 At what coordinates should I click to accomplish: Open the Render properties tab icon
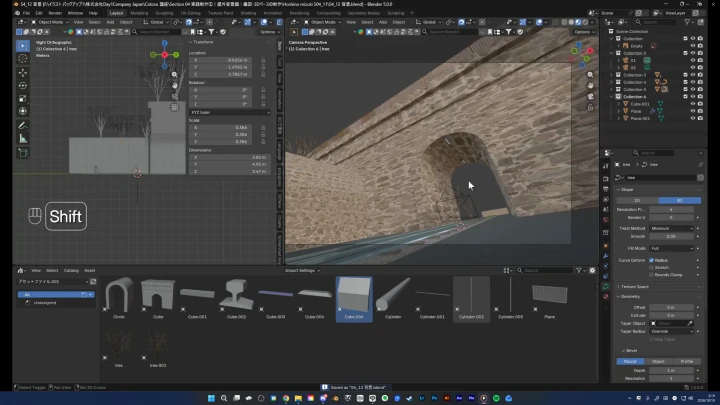606,179
